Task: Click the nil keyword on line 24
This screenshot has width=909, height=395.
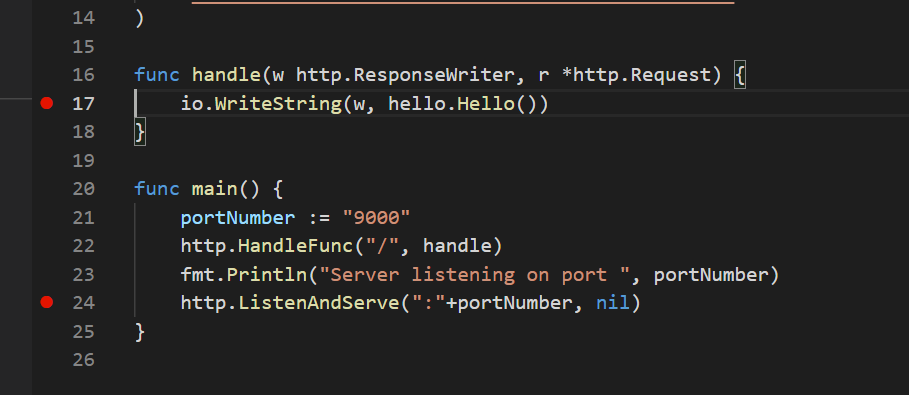Action: tap(613, 302)
